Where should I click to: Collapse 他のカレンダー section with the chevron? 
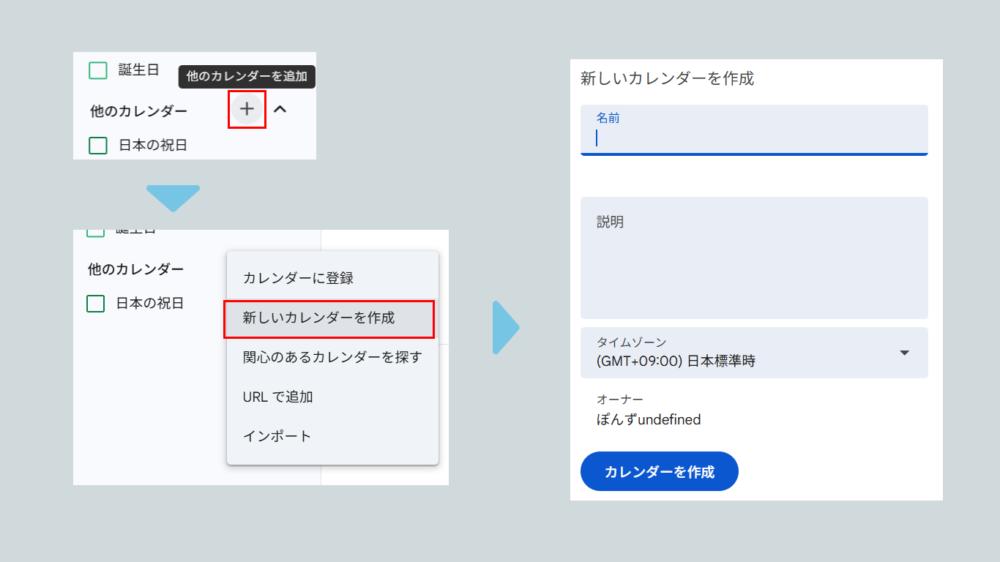[280, 110]
